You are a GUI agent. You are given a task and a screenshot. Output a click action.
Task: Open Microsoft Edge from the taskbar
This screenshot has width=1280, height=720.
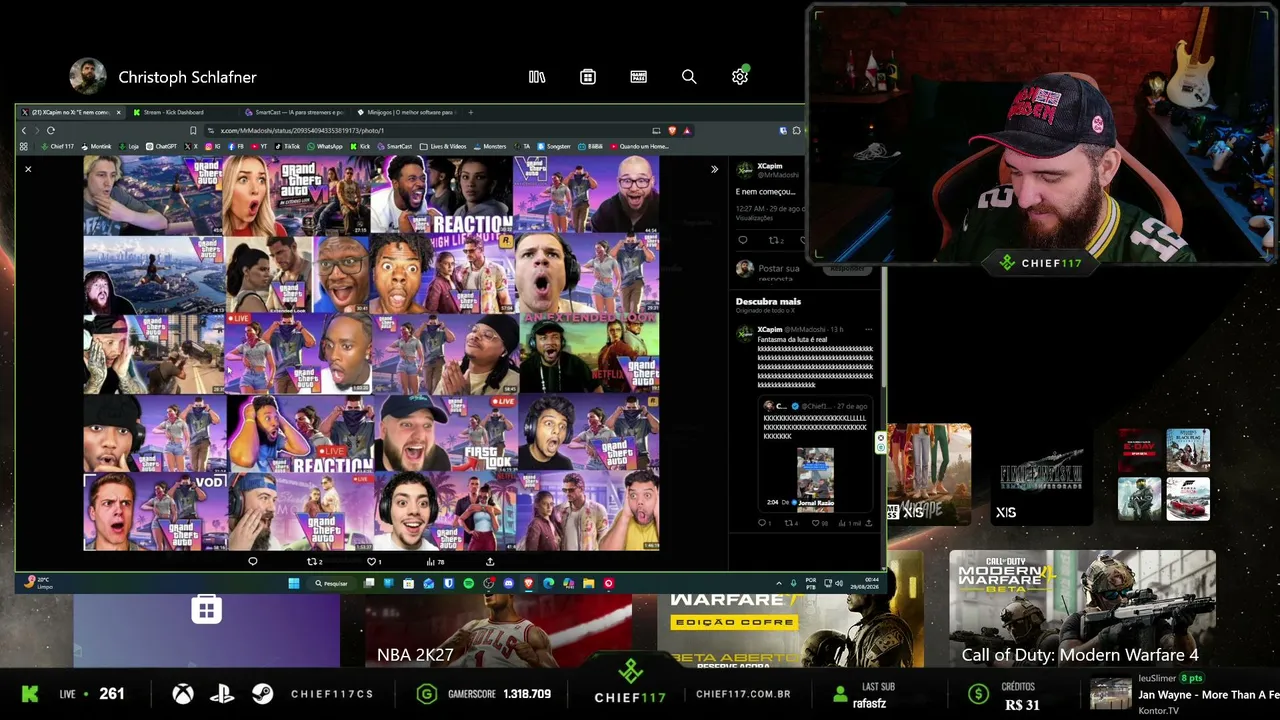(549, 583)
